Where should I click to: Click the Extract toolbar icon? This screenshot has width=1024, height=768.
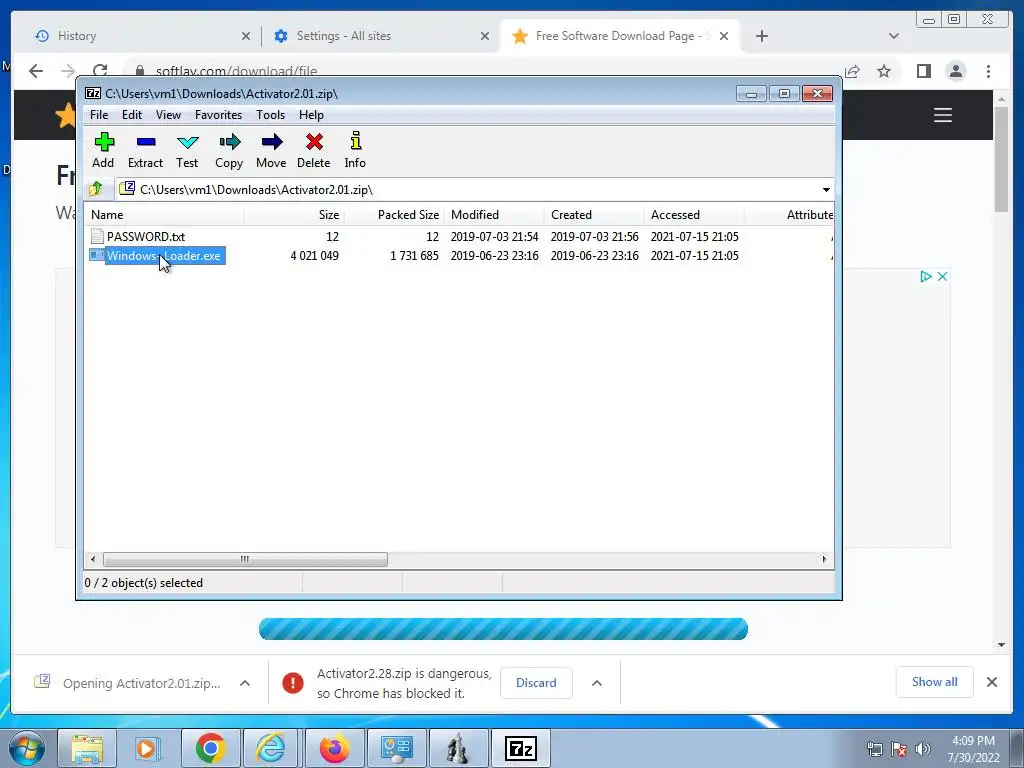click(145, 150)
